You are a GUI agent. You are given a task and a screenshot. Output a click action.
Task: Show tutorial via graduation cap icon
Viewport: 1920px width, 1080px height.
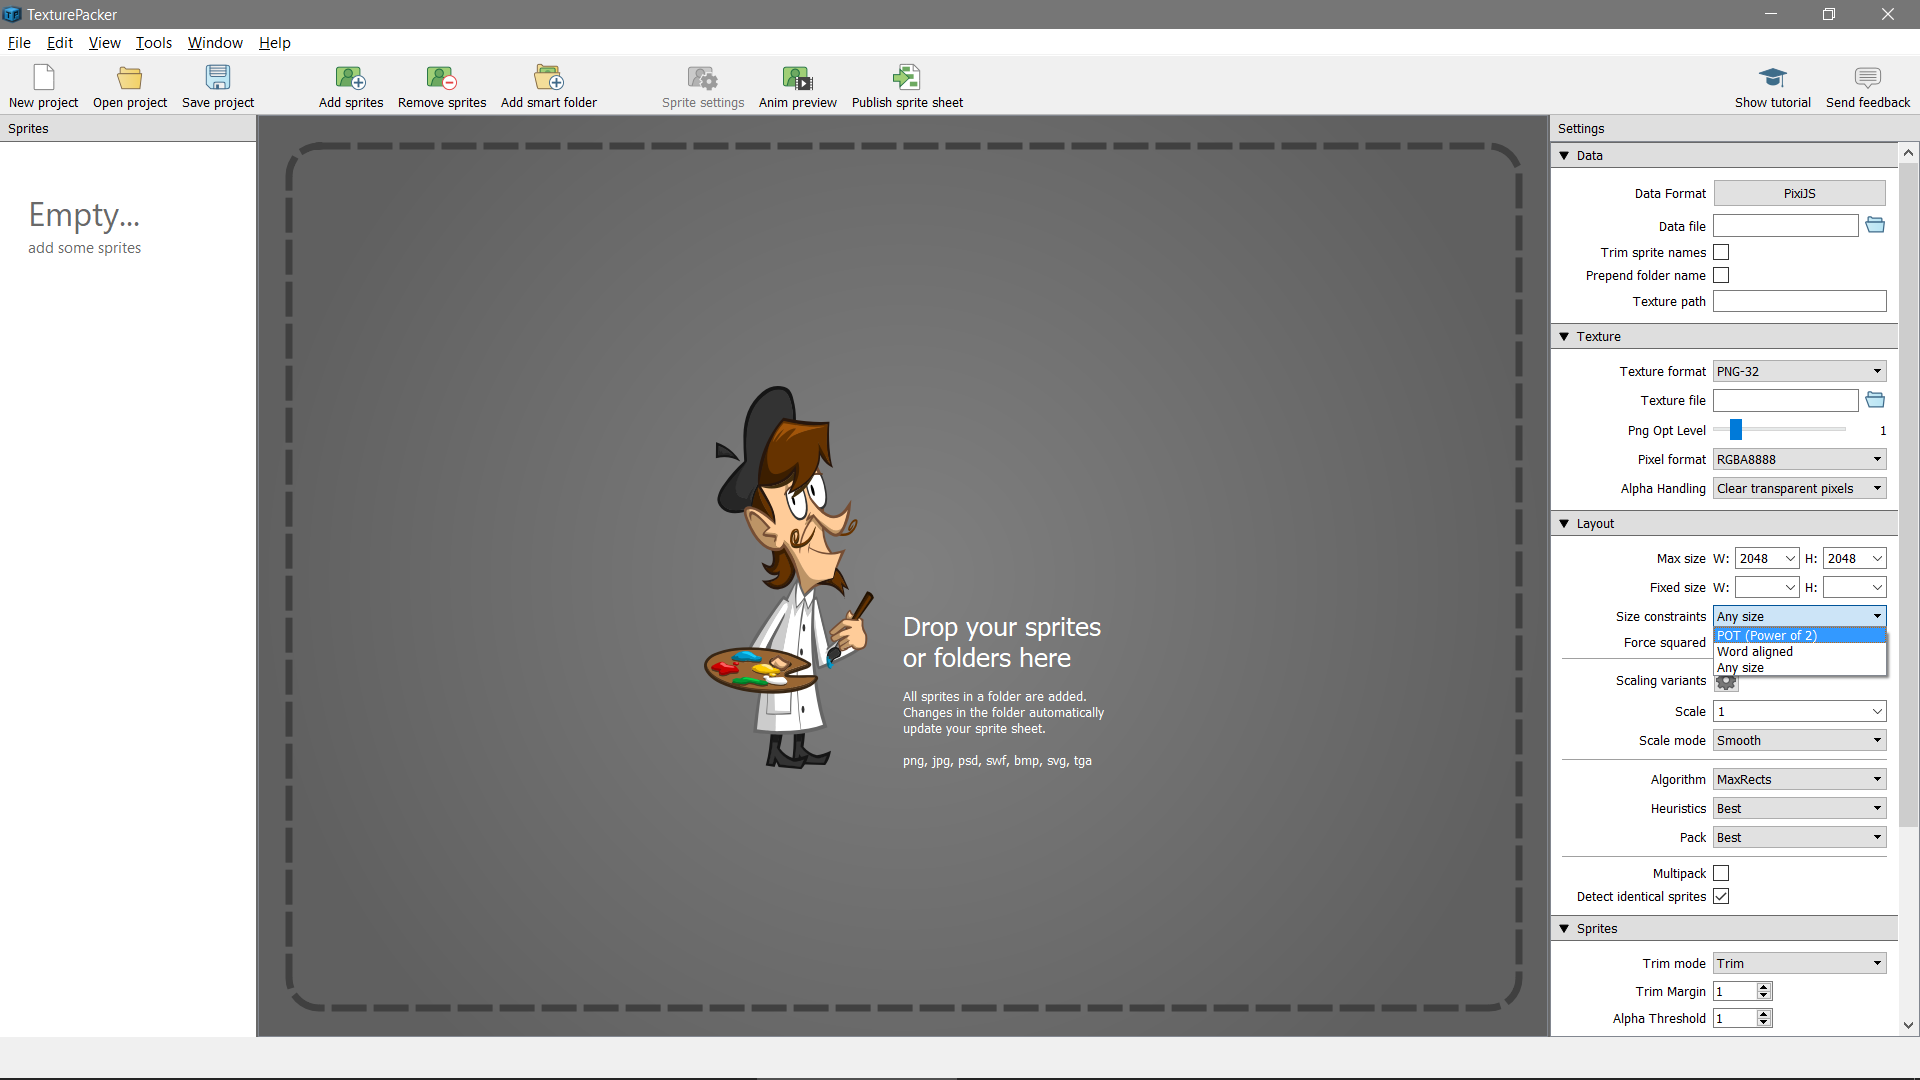1772,77
